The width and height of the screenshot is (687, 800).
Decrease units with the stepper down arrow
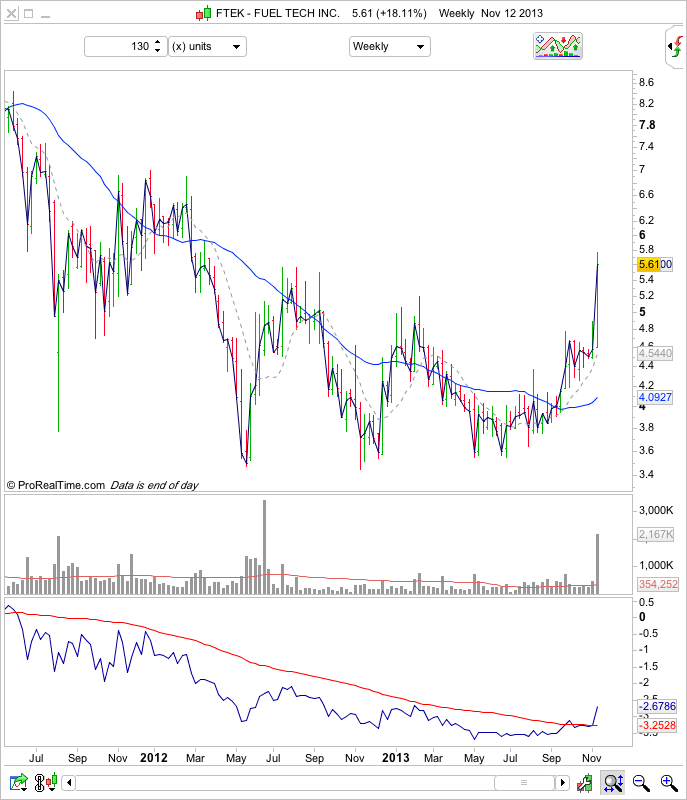158,51
